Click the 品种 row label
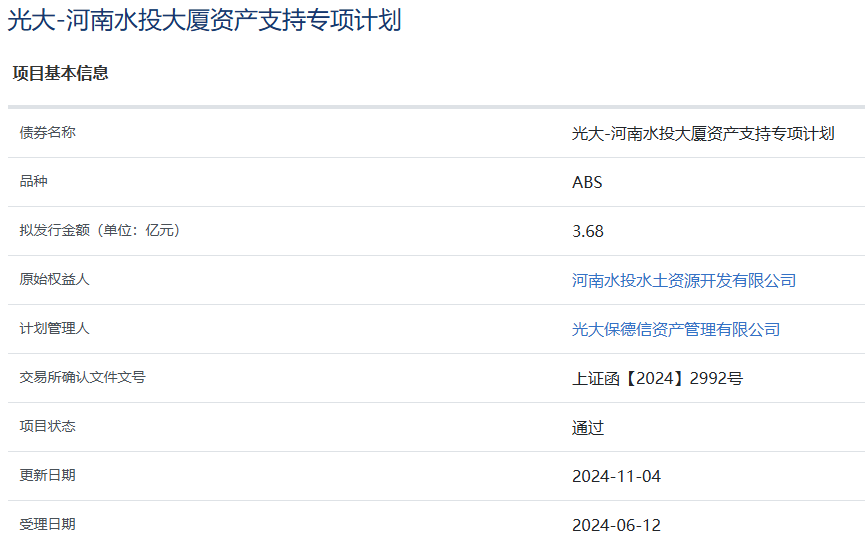The height and width of the screenshot is (539, 865). coord(33,181)
